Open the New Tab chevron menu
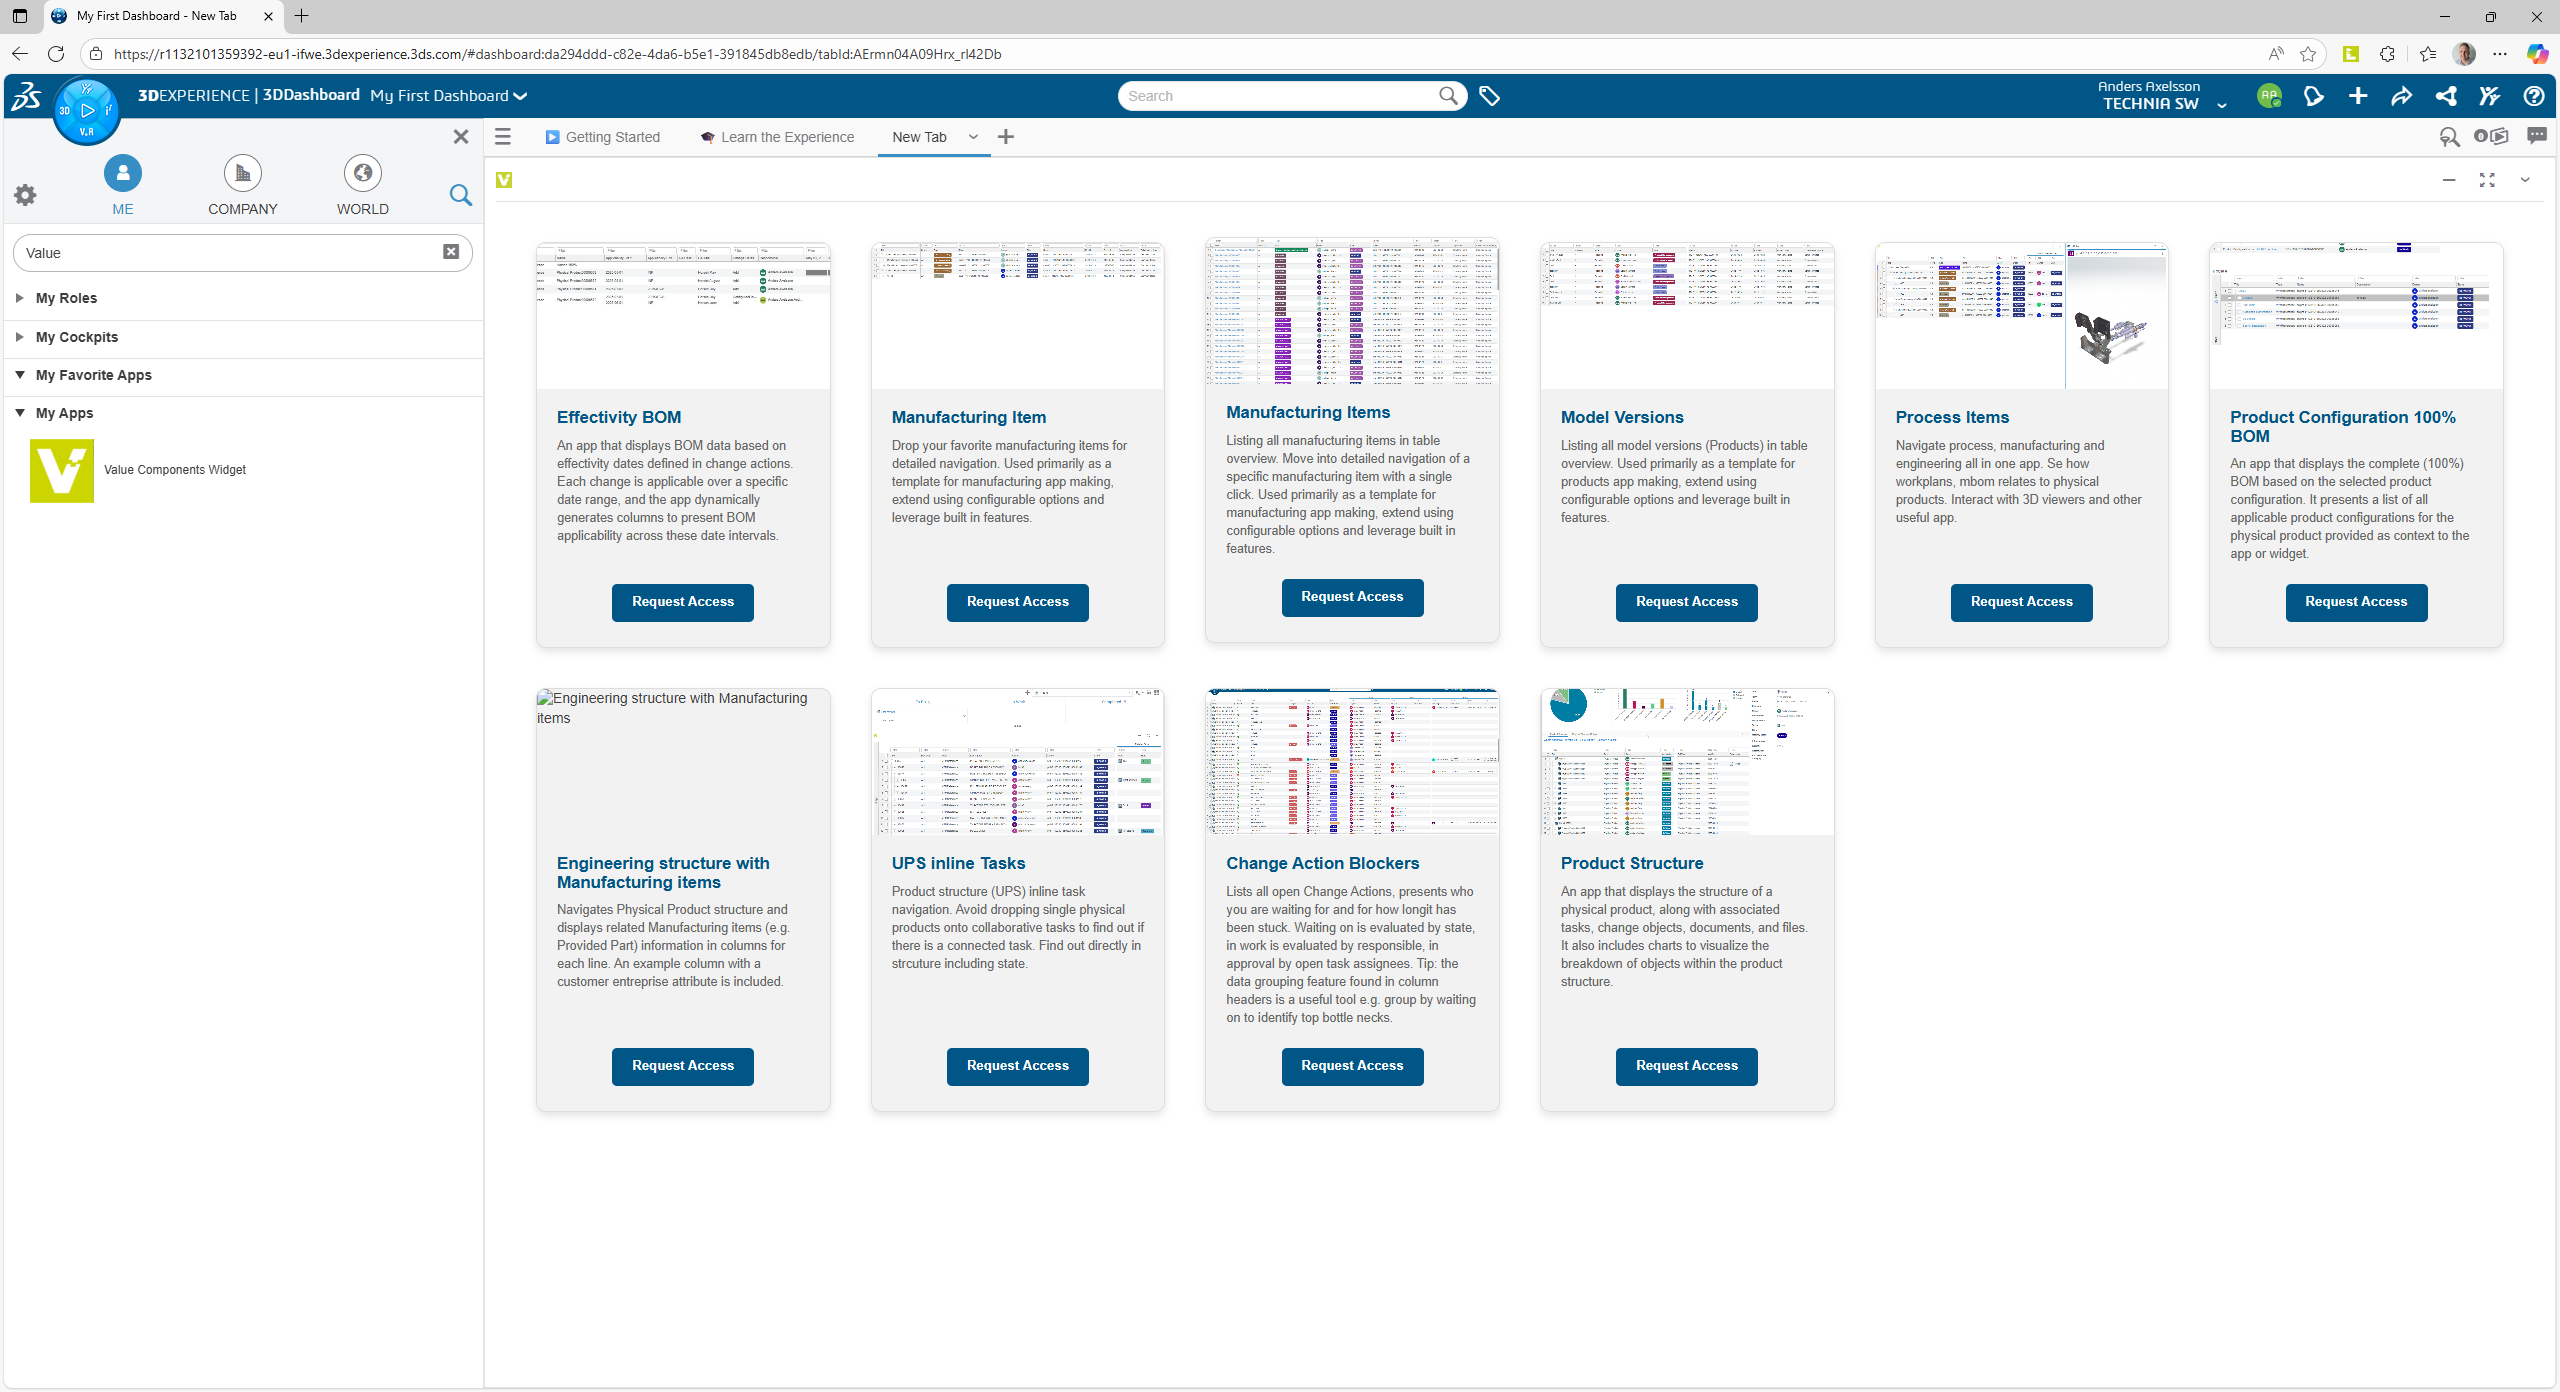Viewport: 2560px width, 1392px height. 973,137
